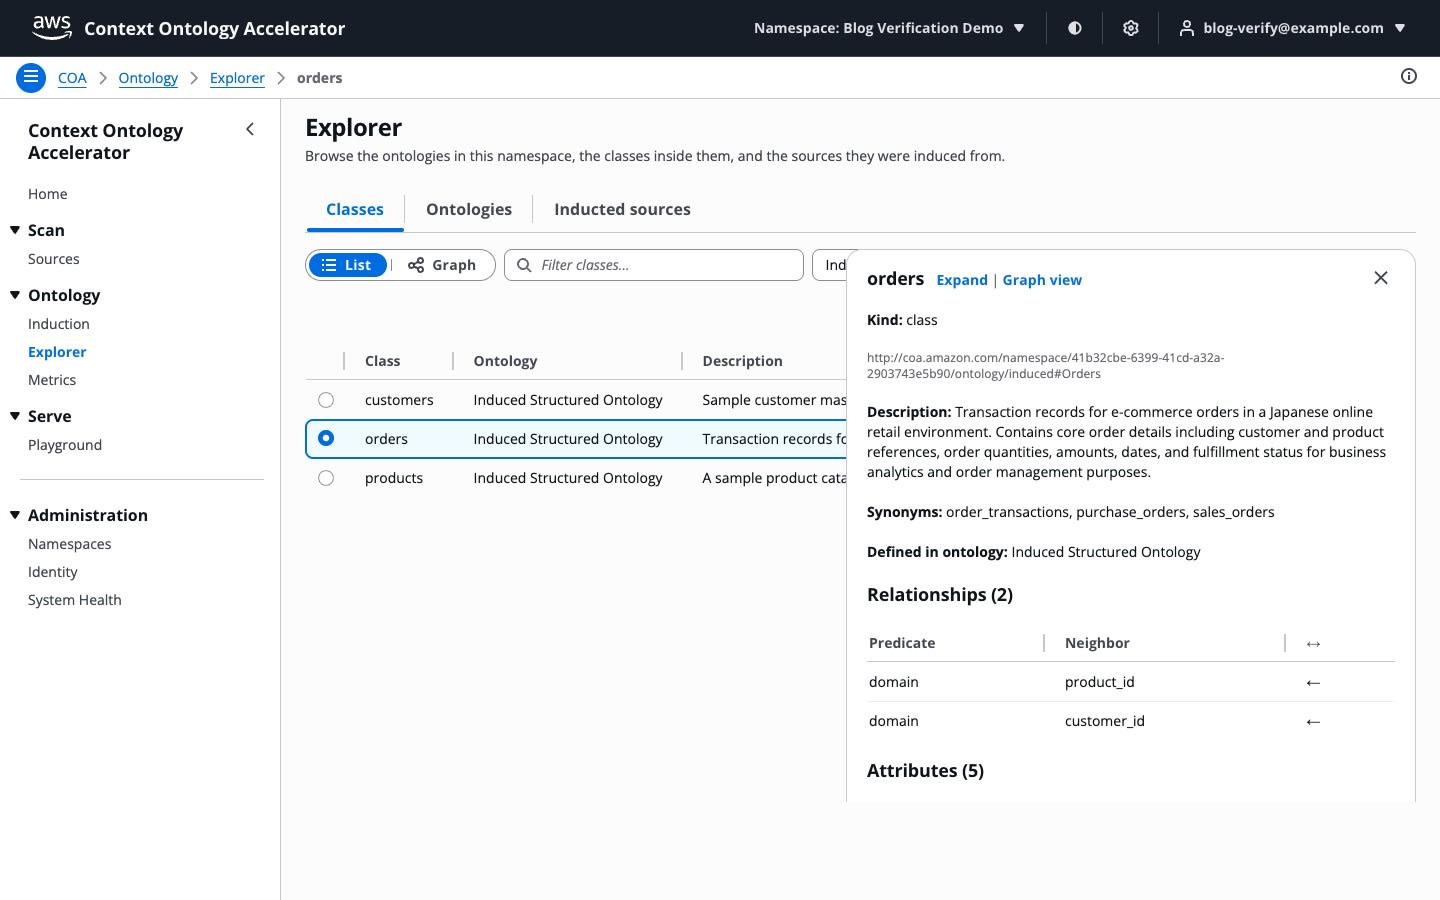Select the customers row radio button
The height and width of the screenshot is (900, 1440).
coord(326,400)
